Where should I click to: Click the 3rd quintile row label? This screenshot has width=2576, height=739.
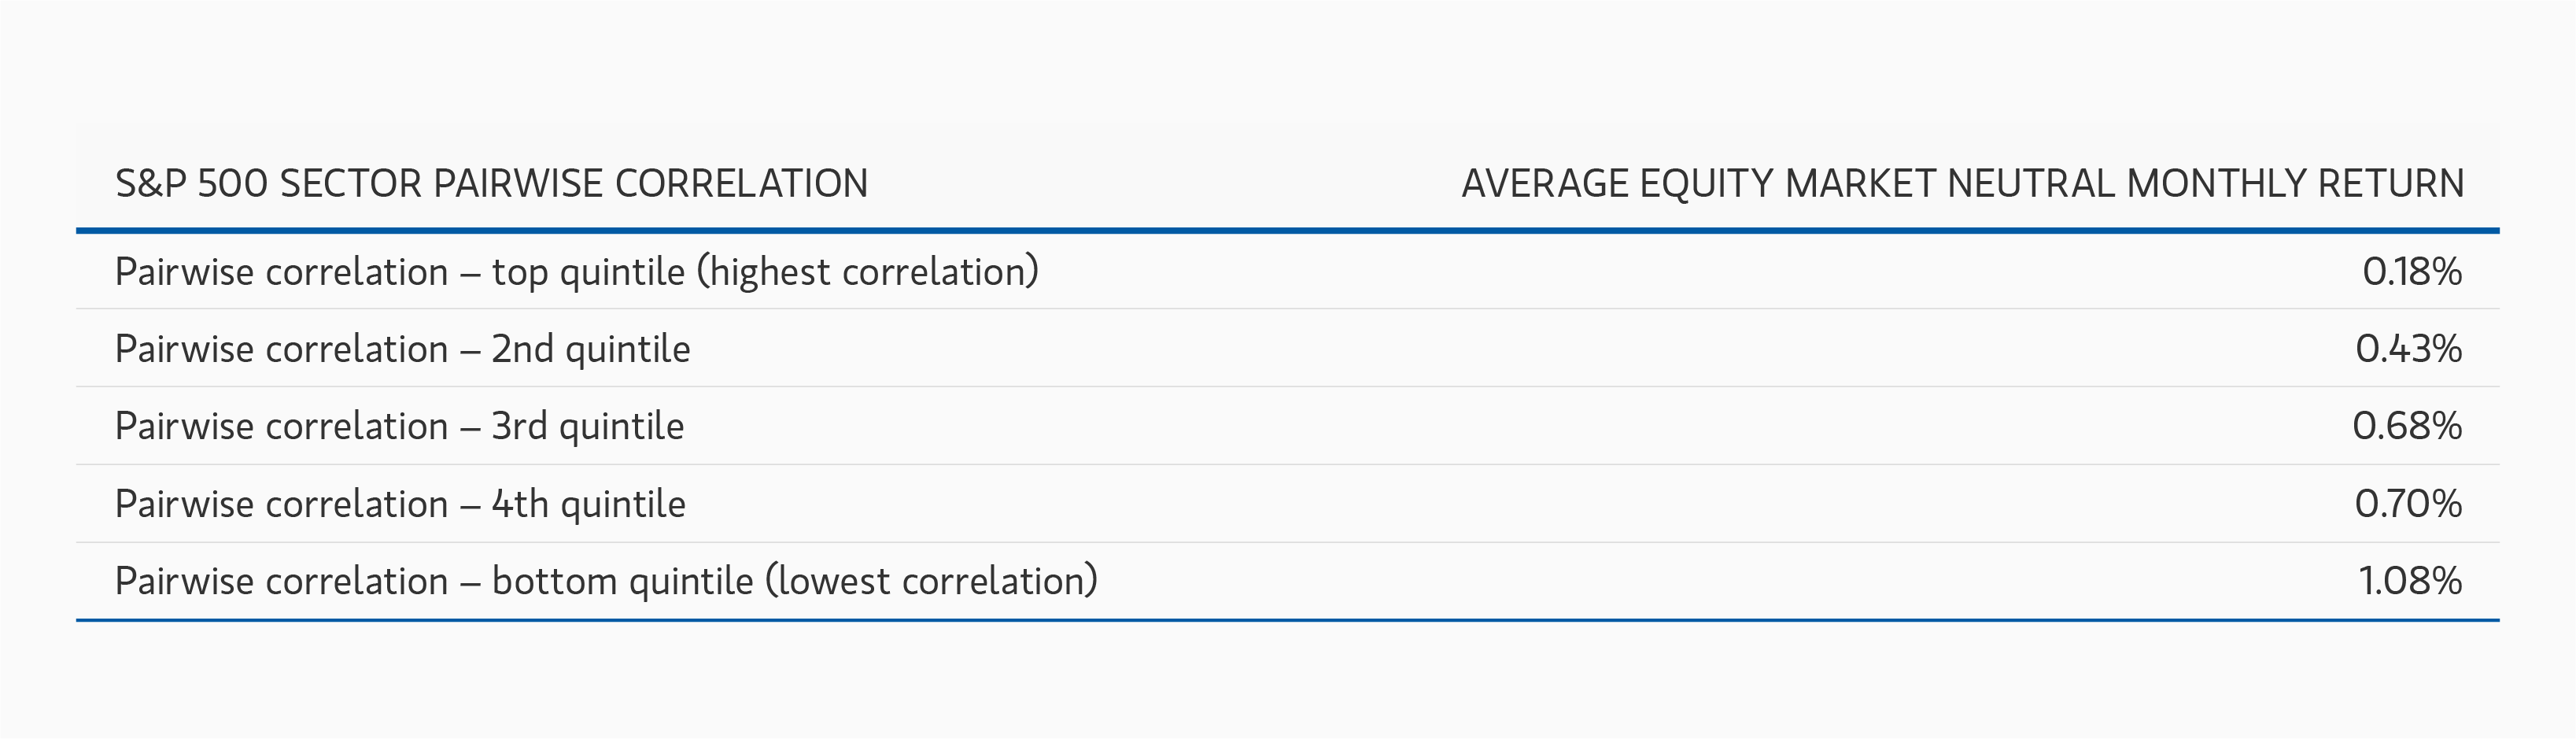(399, 426)
